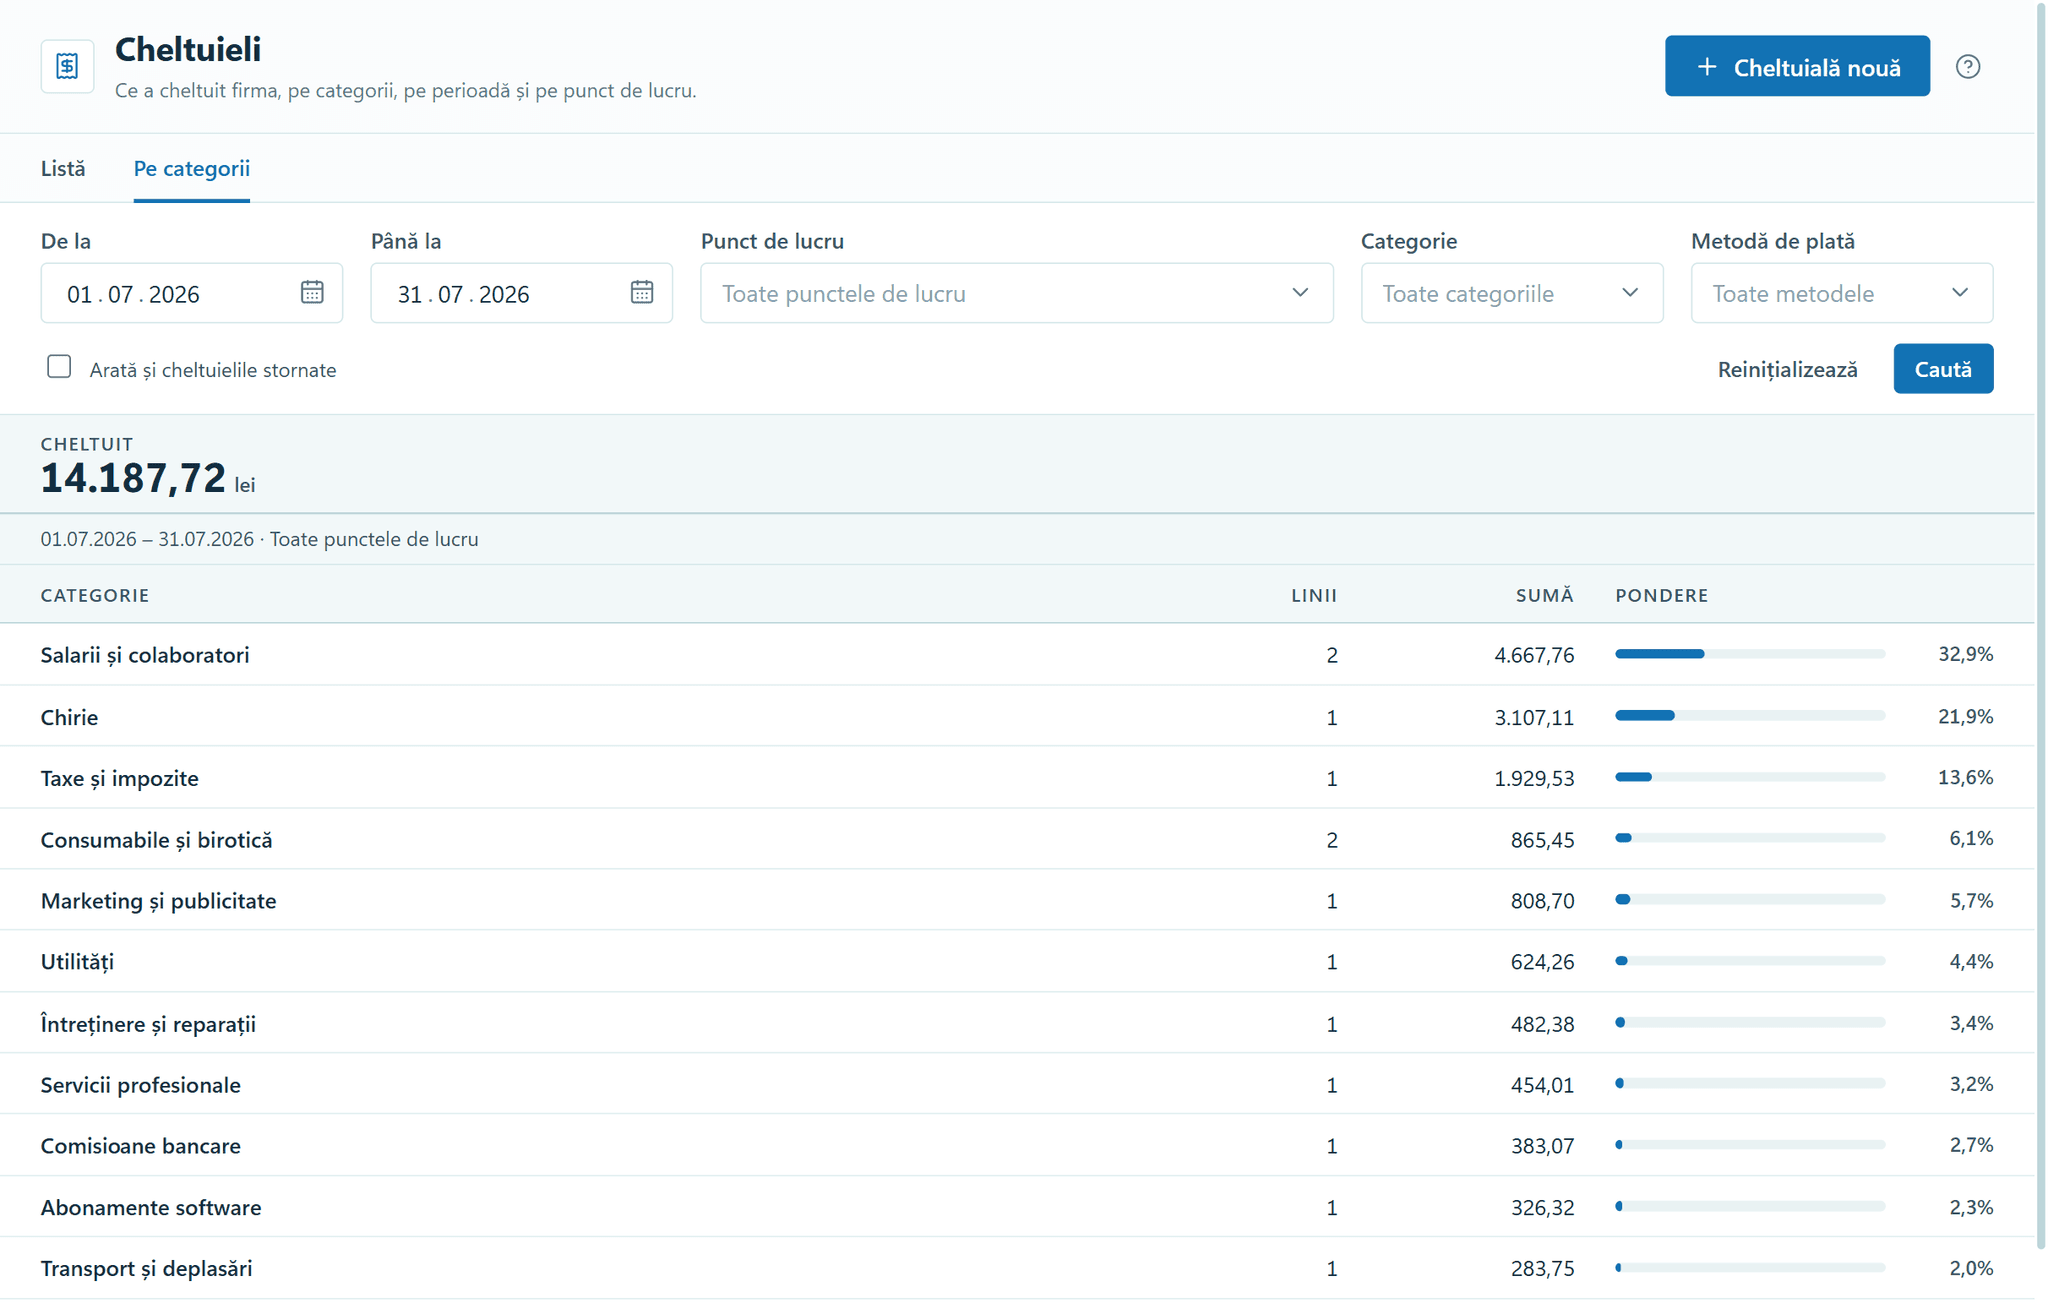Click the Caută button
The width and height of the screenshot is (2048, 1305).
click(1943, 369)
